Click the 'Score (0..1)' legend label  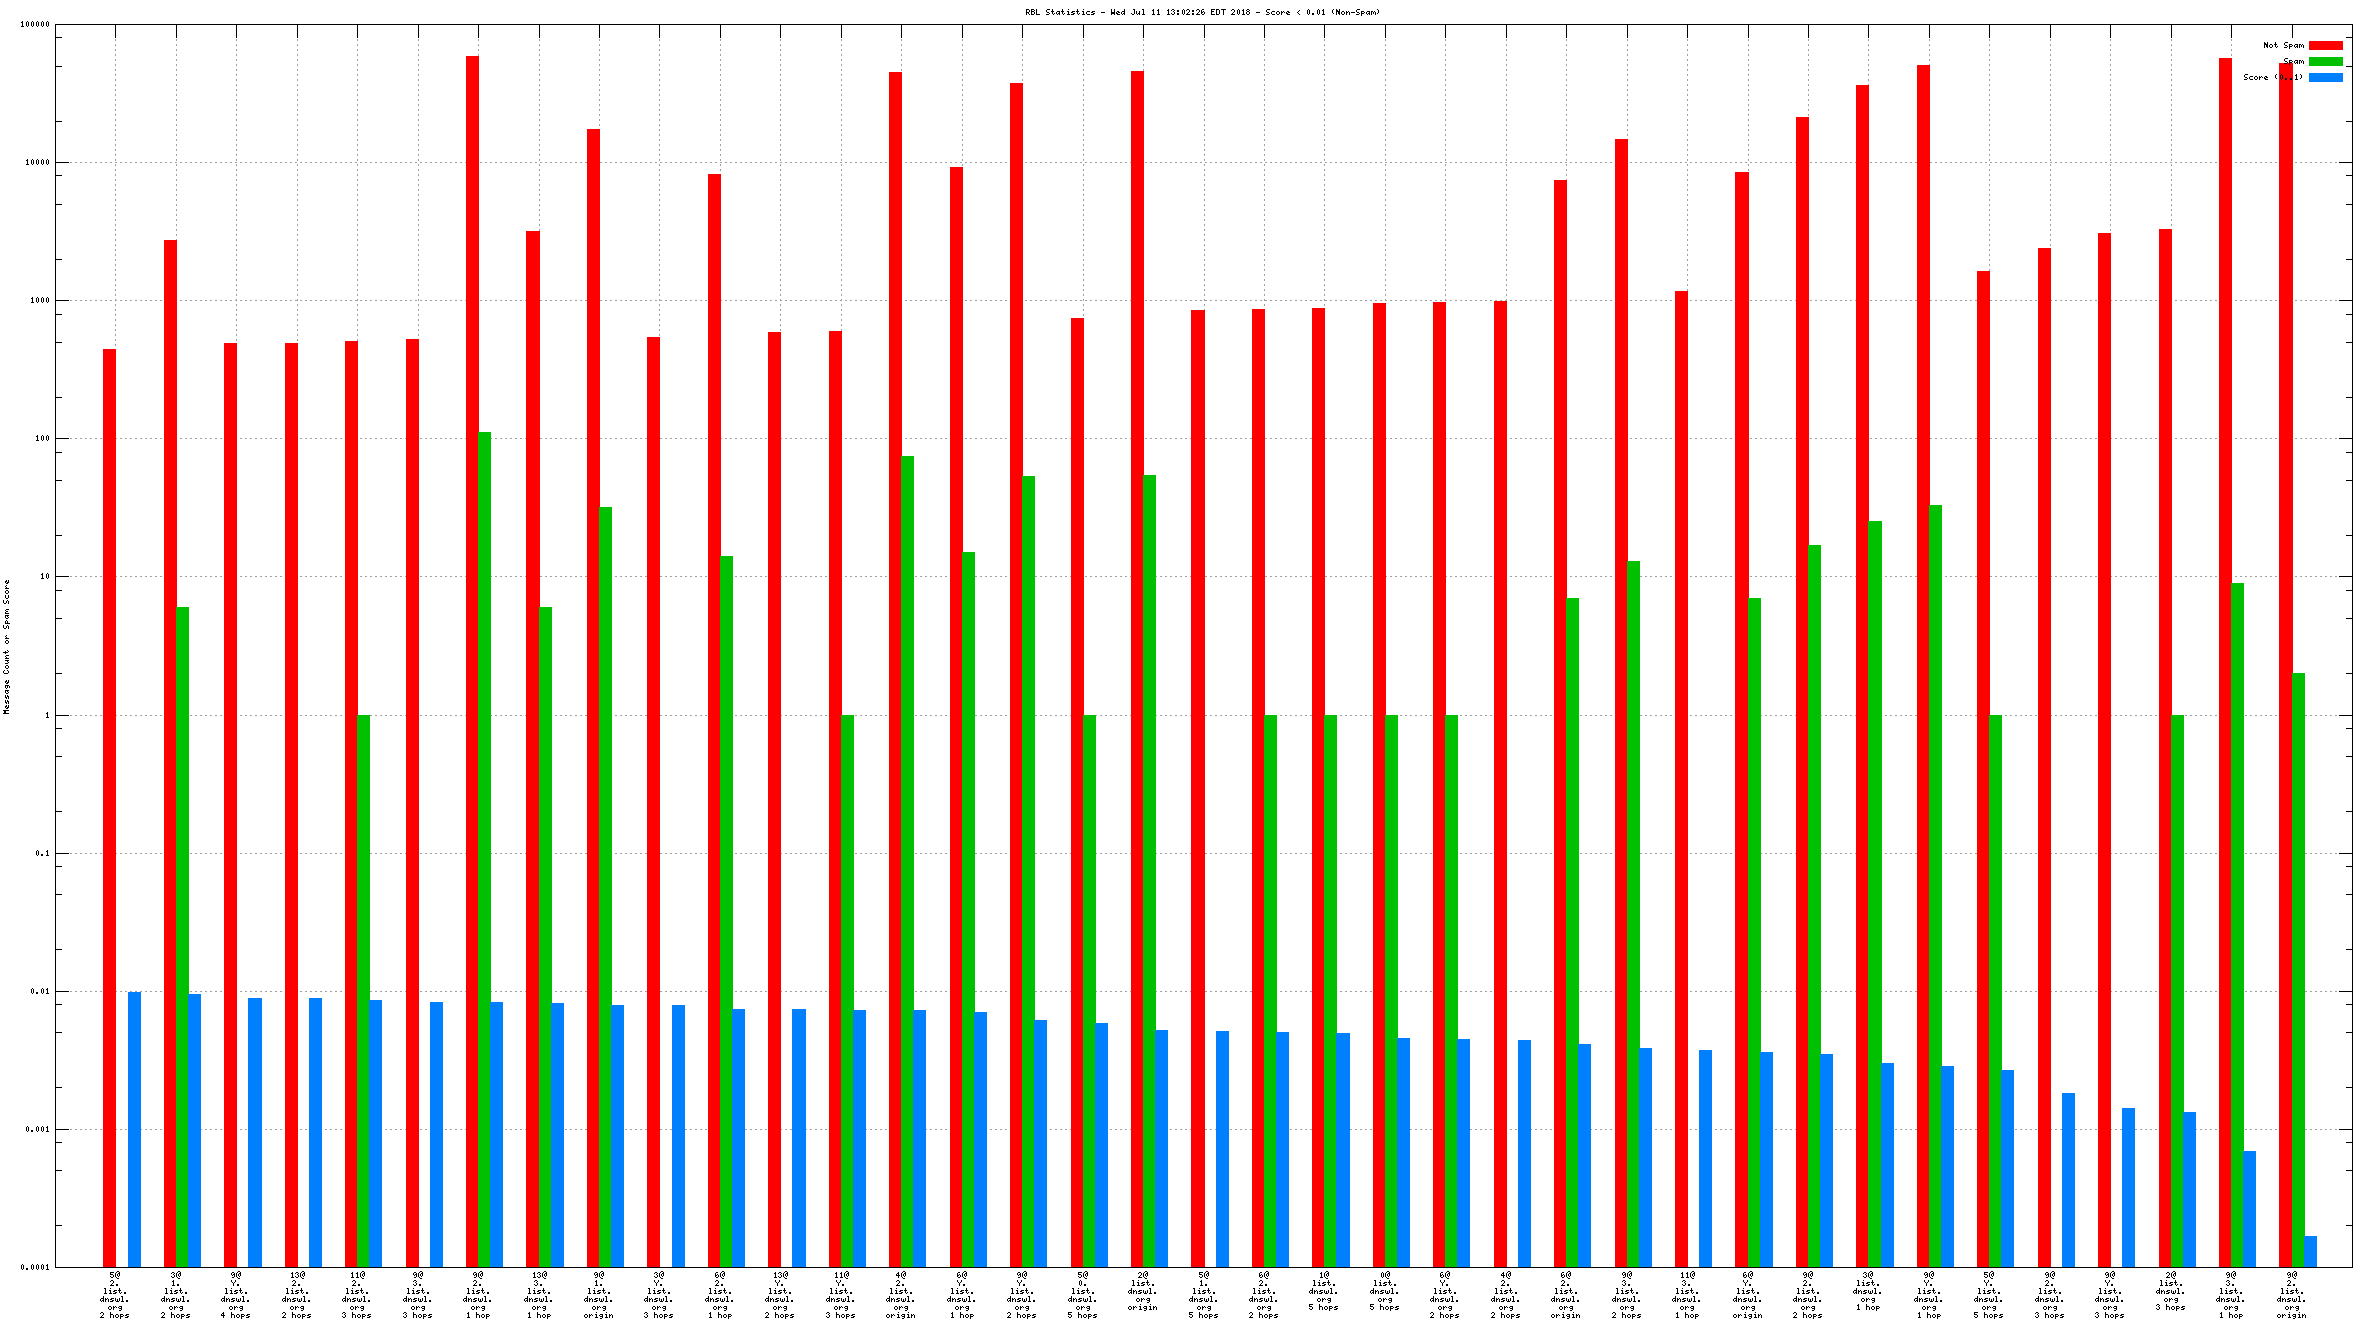click(x=2272, y=77)
